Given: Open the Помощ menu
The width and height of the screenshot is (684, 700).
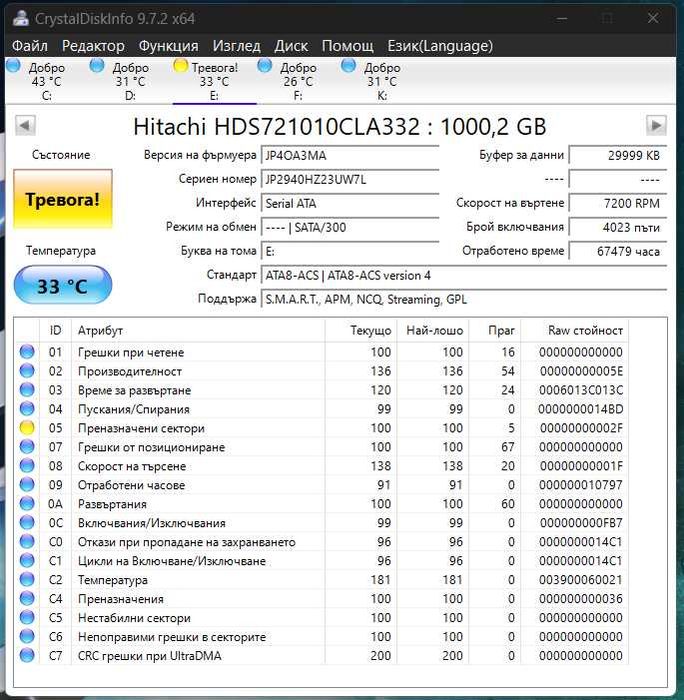Looking at the screenshot, I should tap(347, 46).
